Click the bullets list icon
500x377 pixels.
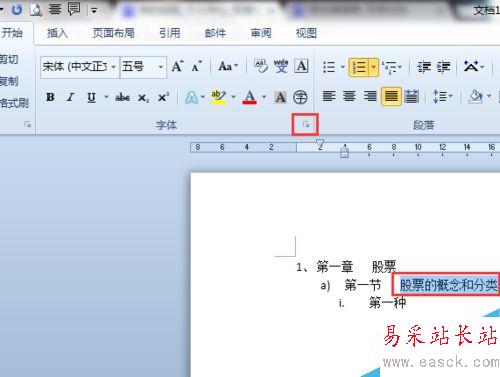point(329,67)
